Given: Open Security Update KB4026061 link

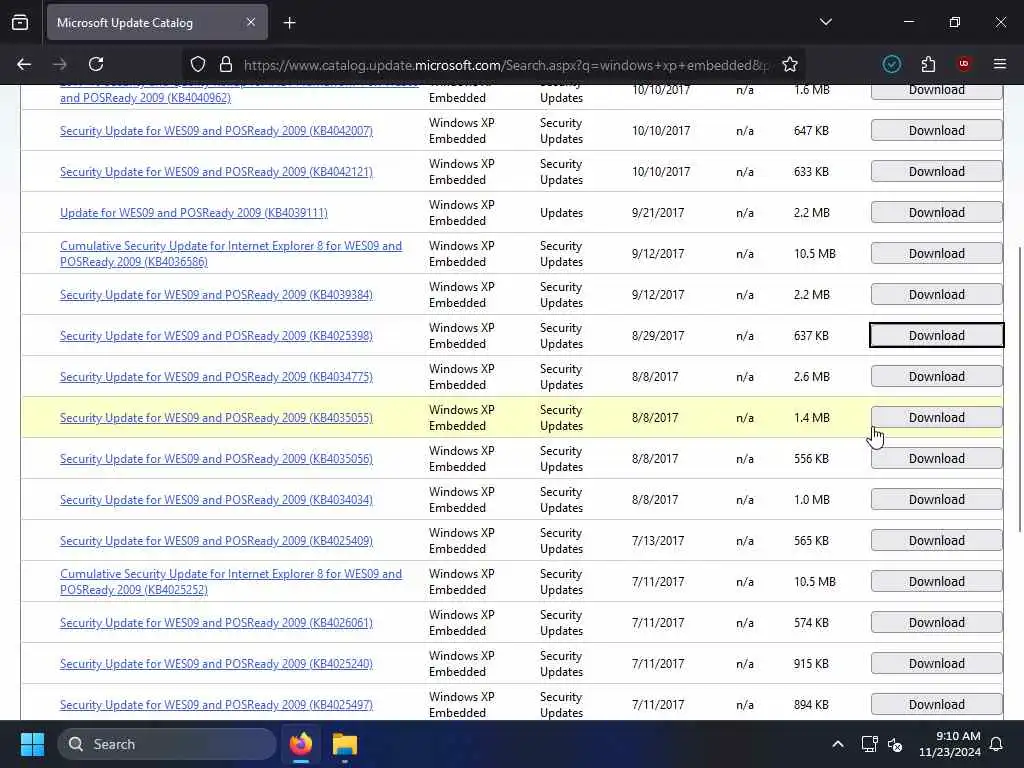Looking at the screenshot, I should 216,623.
